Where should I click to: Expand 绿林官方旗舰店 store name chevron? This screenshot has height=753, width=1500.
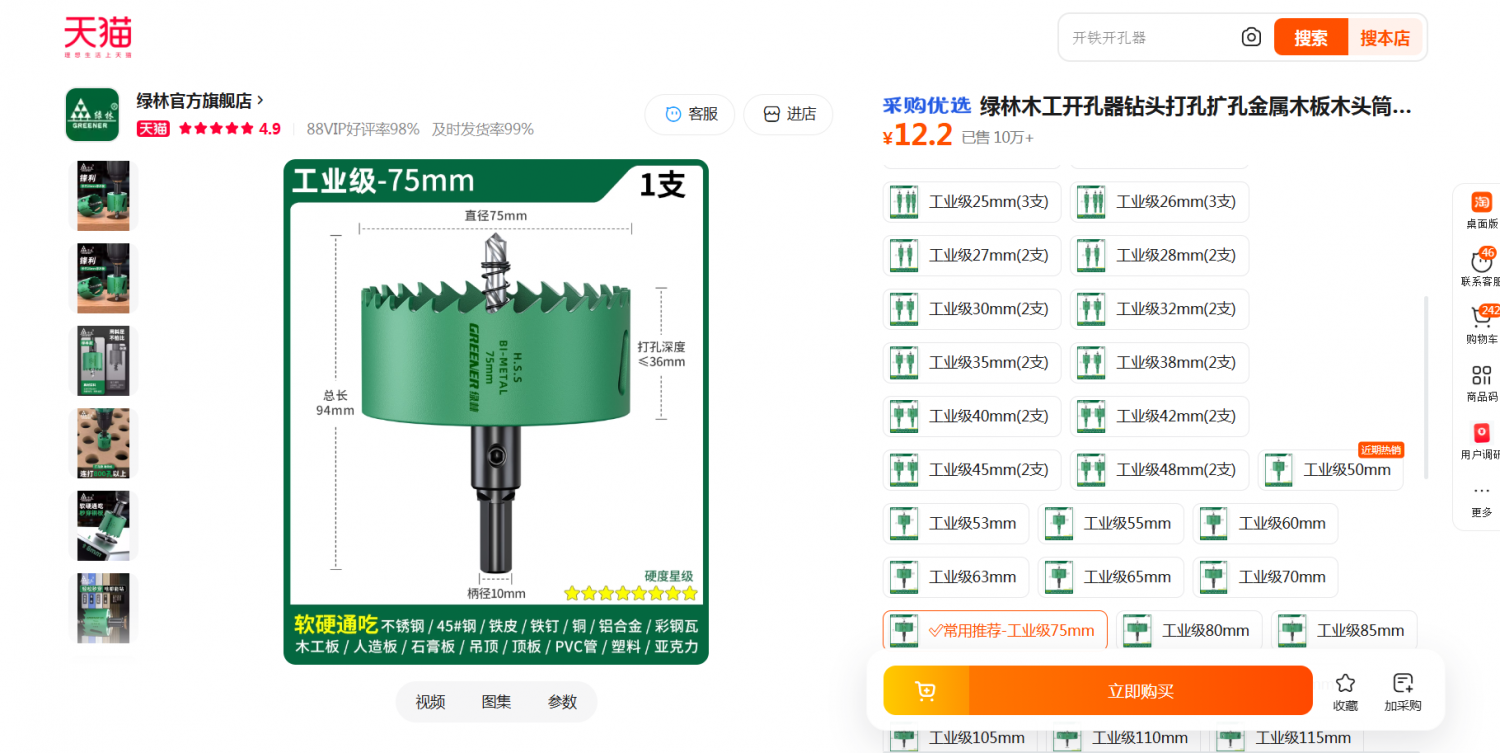[x=260, y=100]
